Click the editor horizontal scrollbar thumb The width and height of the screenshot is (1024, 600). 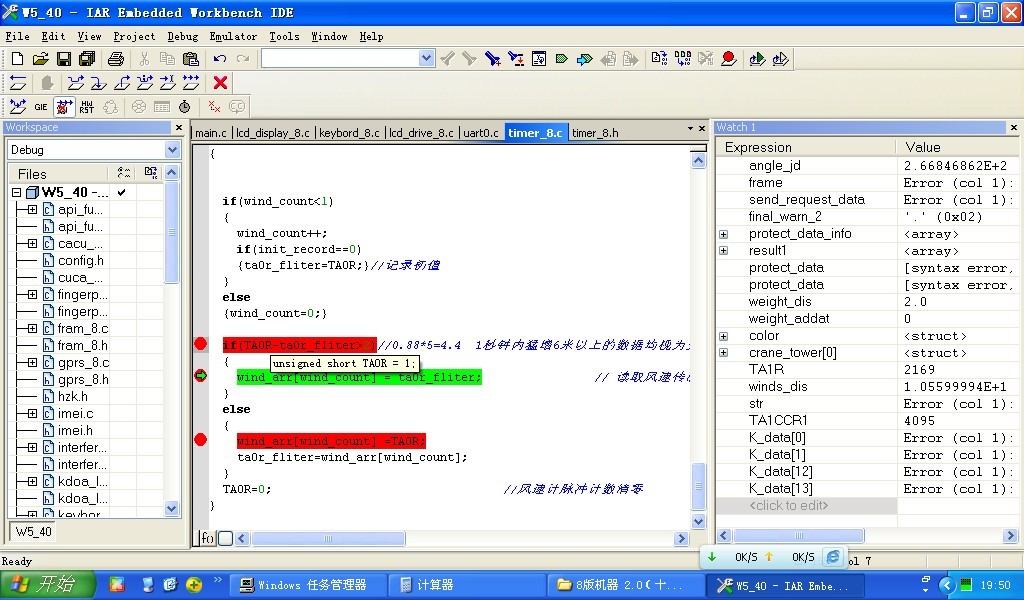(328, 539)
